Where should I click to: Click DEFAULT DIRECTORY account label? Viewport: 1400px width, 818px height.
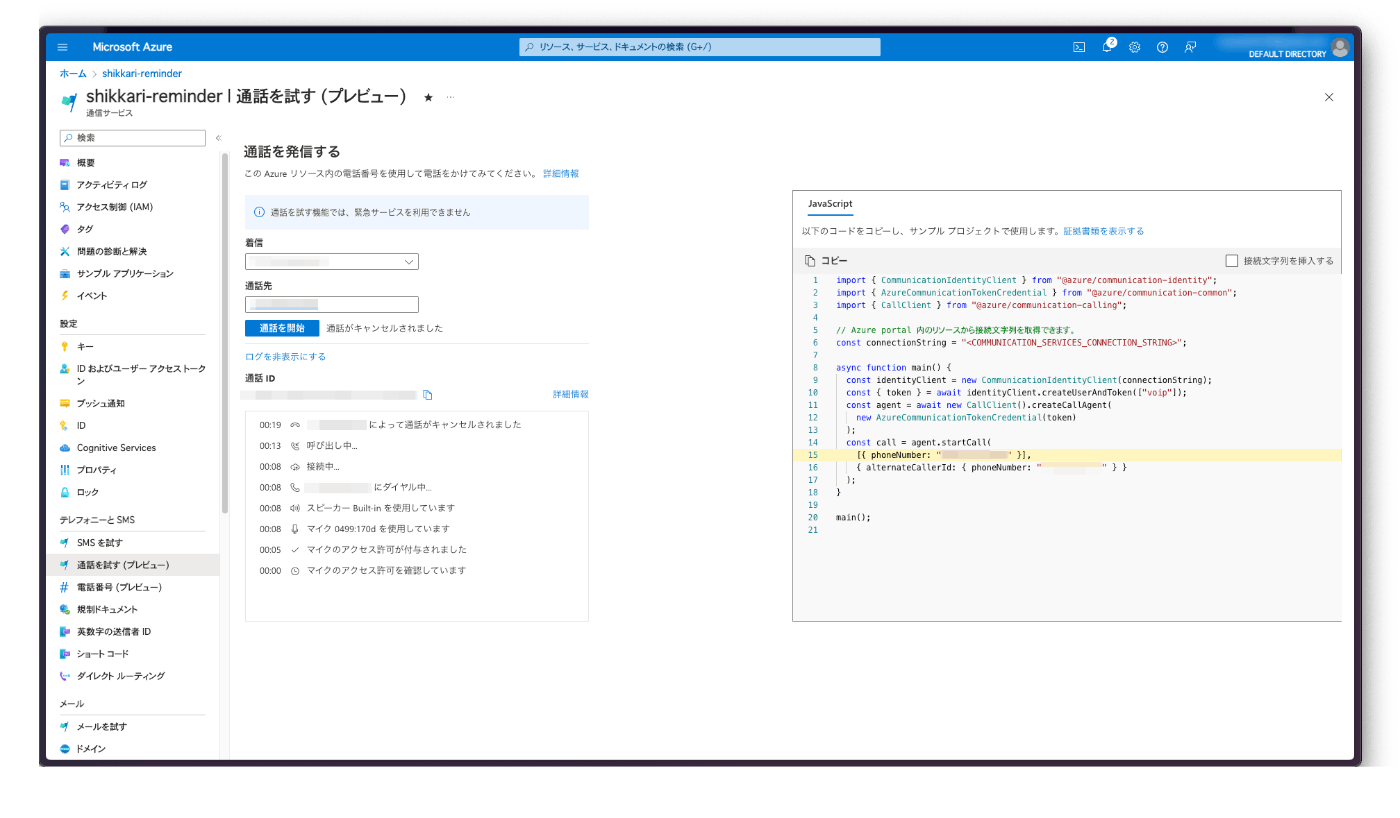(x=1287, y=54)
